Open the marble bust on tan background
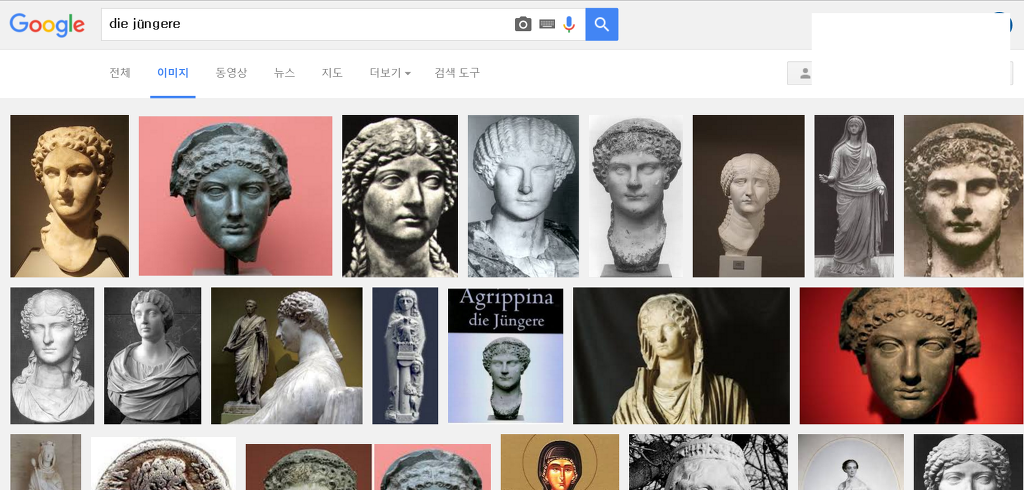 69,196
